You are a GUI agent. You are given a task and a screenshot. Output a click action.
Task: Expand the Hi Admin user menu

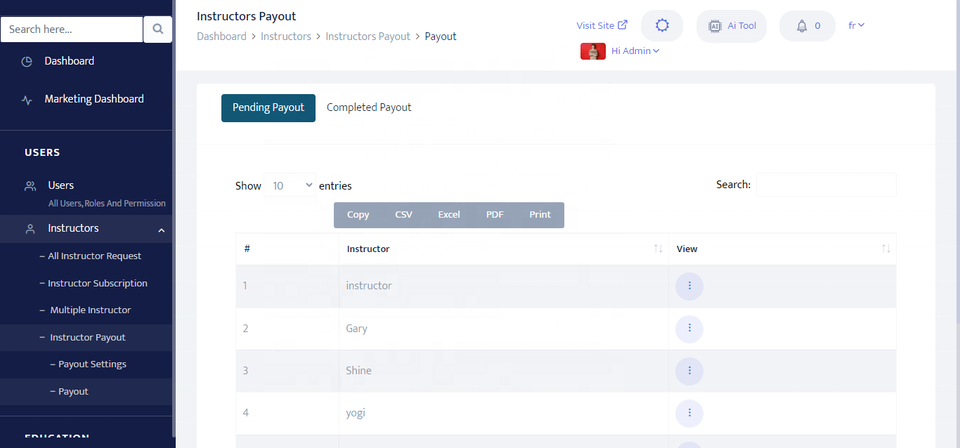[635, 51]
